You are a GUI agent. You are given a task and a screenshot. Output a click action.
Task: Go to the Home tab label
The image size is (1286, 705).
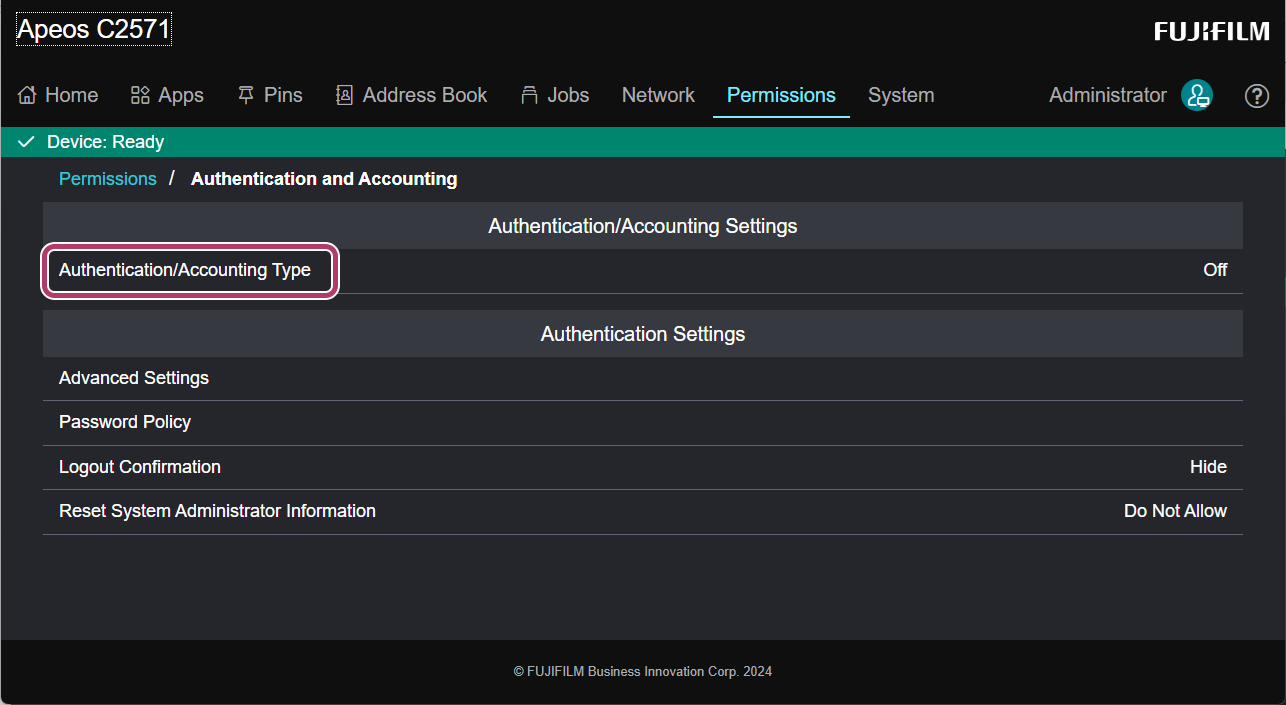pyautogui.click(x=72, y=95)
